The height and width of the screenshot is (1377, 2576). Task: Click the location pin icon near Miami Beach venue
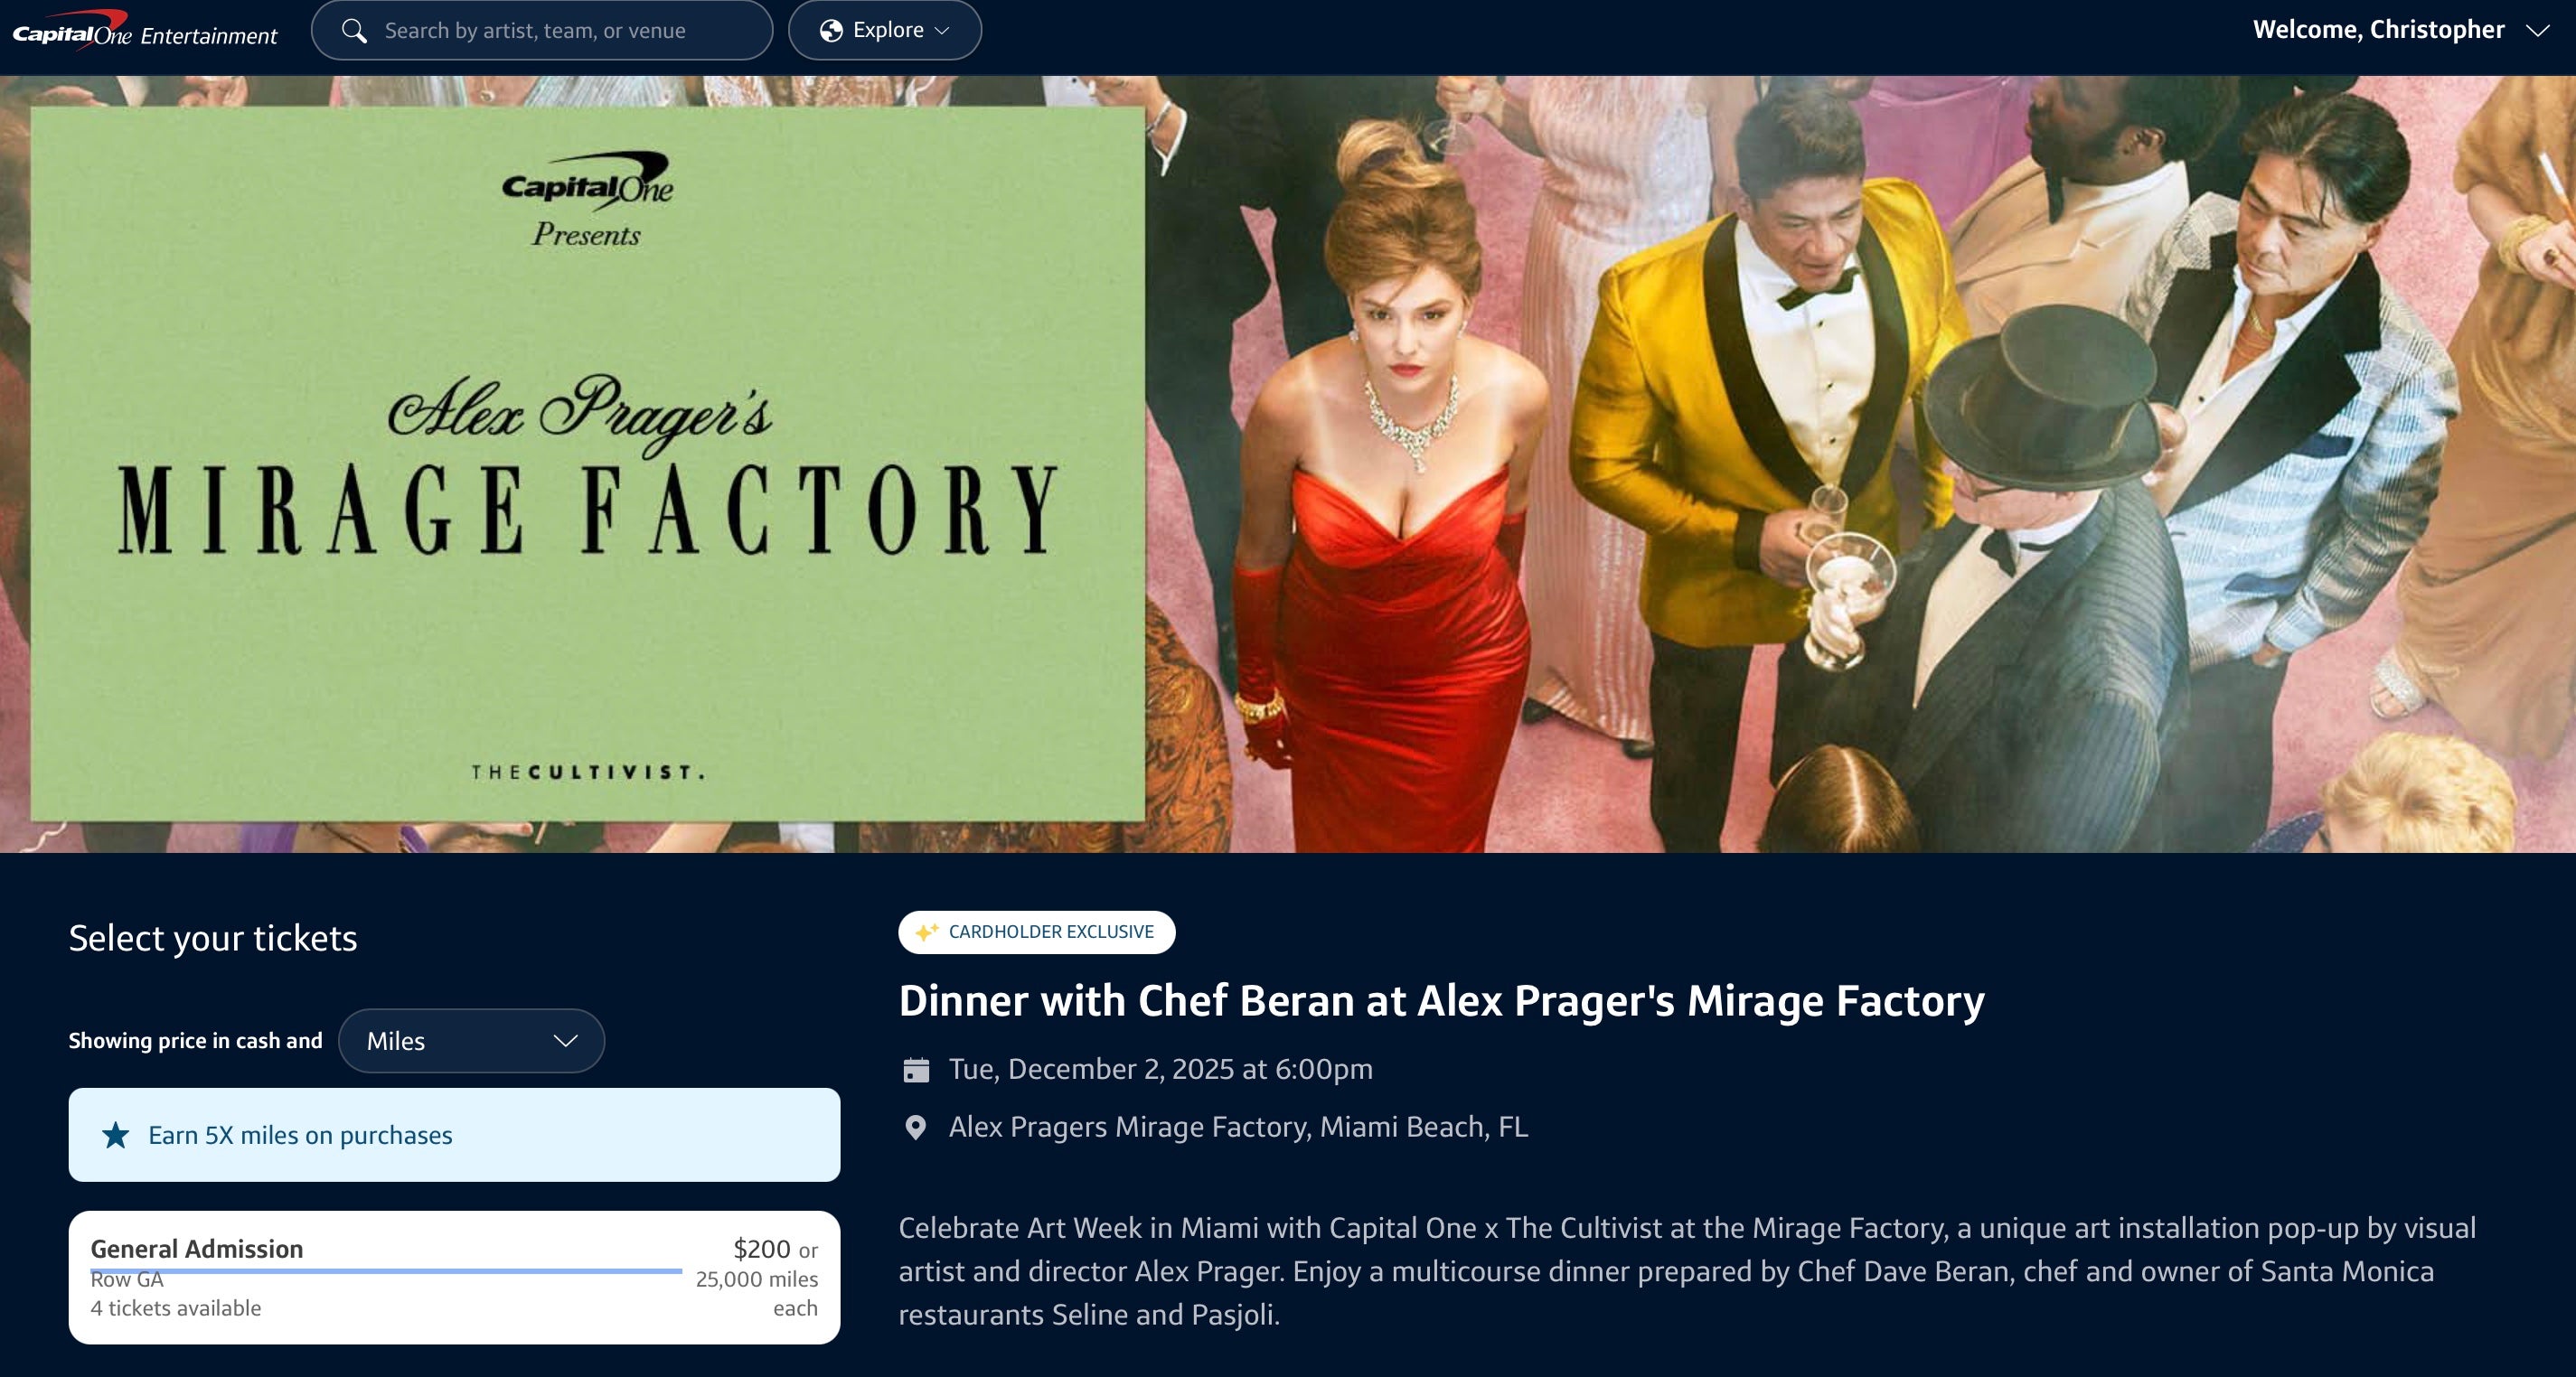(914, 1127)
